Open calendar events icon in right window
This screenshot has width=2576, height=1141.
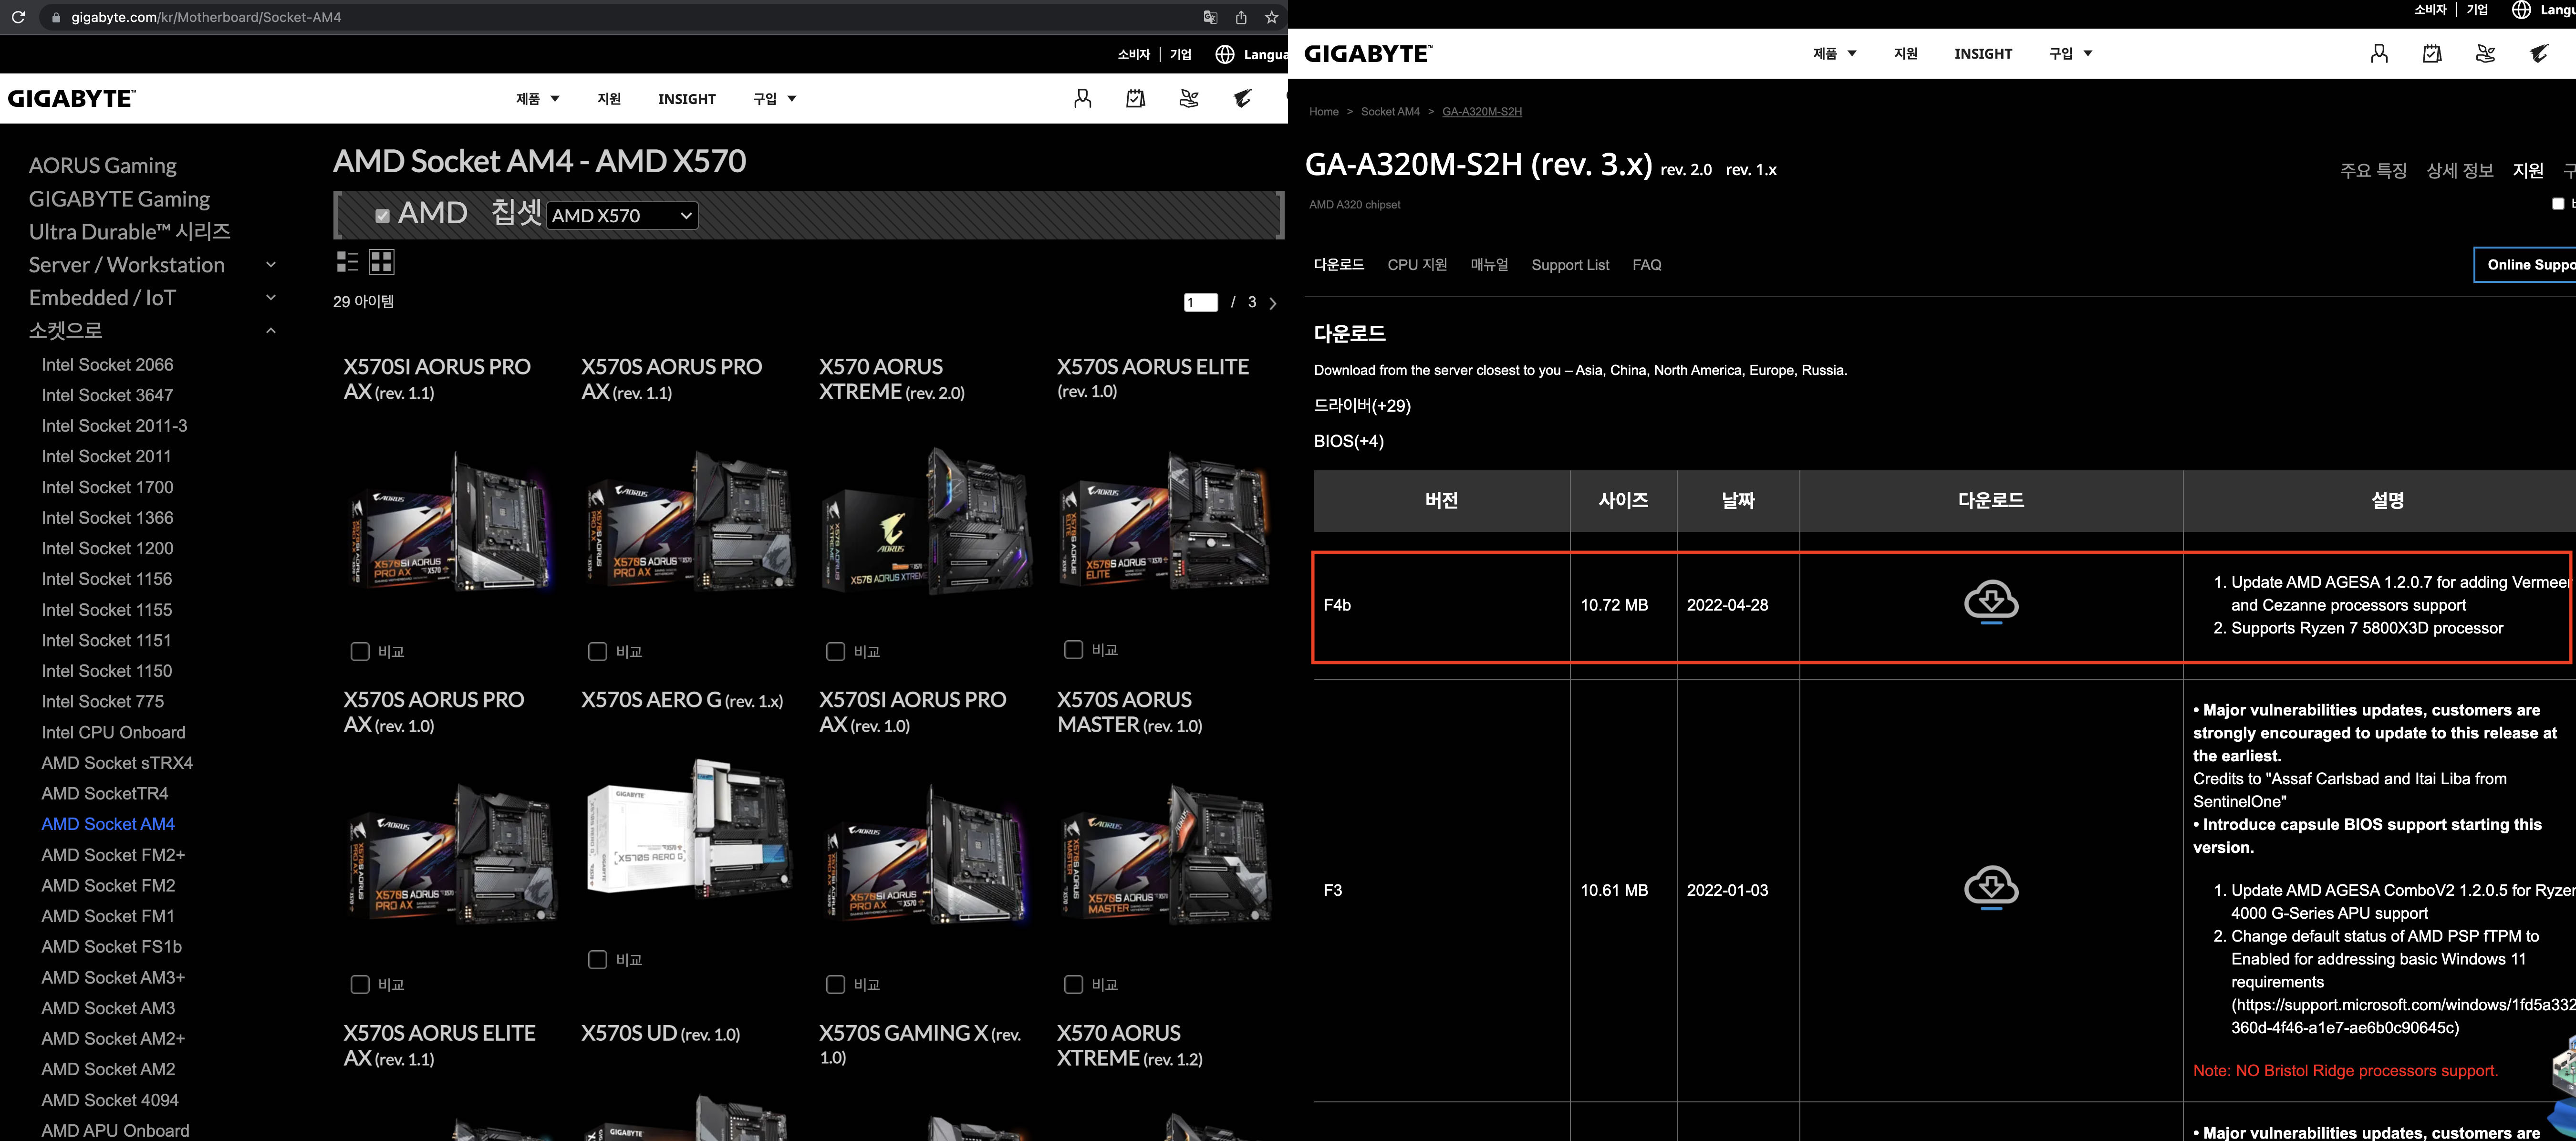tap(2432, 53)
